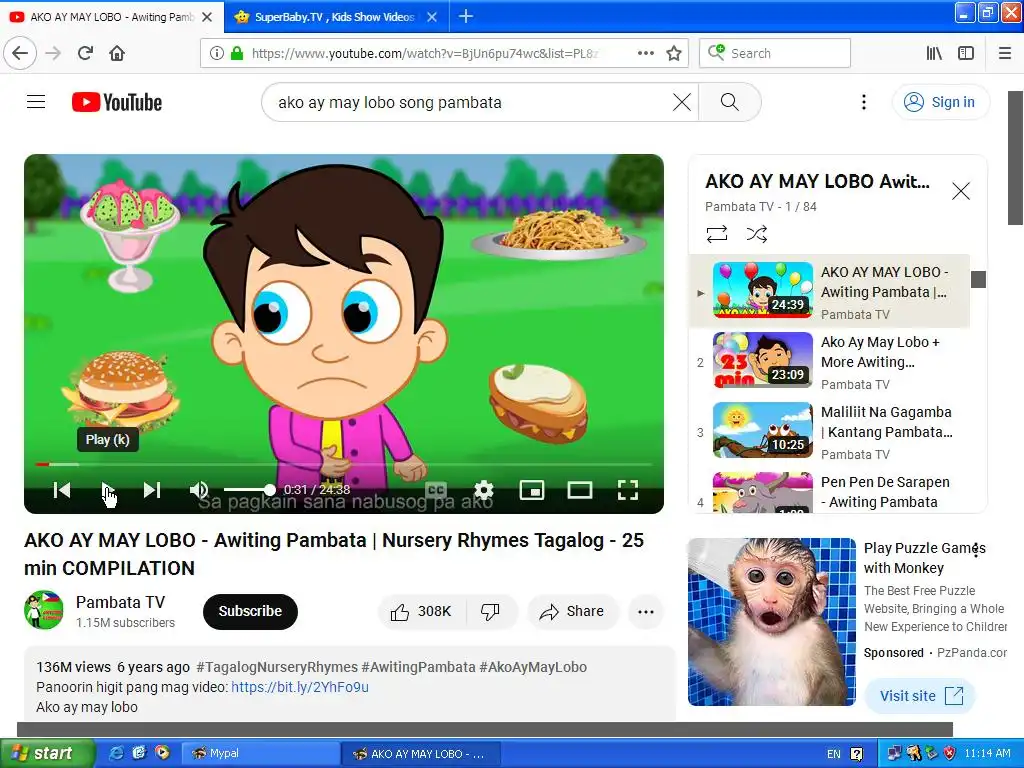Open more actions menu beside Share

646,611
